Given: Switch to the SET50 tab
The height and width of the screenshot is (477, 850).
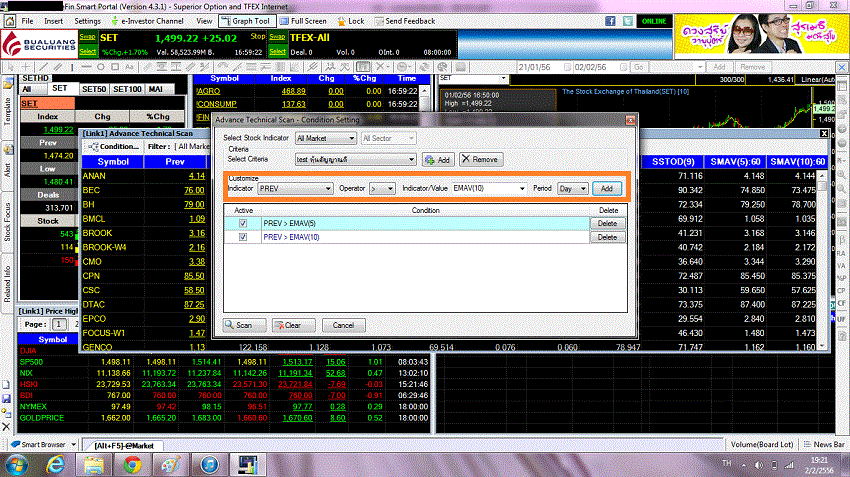Looking at the screenshot, I should coord(94,89).
